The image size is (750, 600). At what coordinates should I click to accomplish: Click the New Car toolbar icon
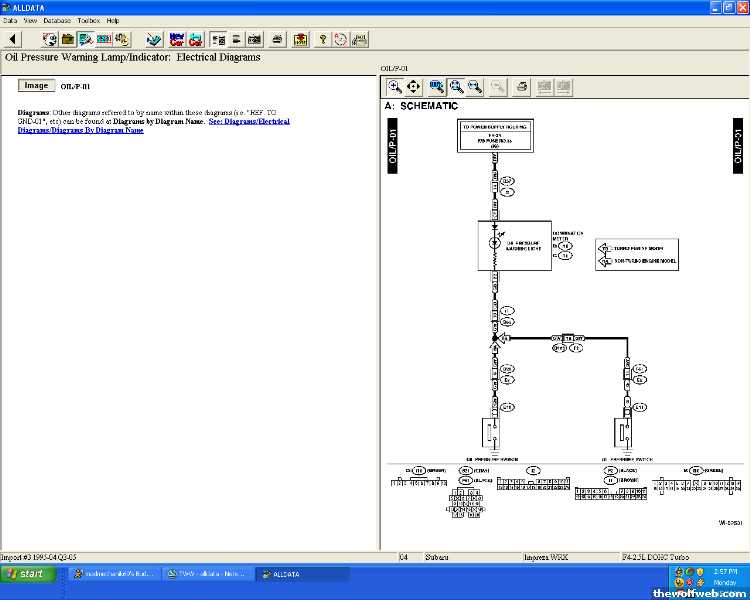(177, 39)
